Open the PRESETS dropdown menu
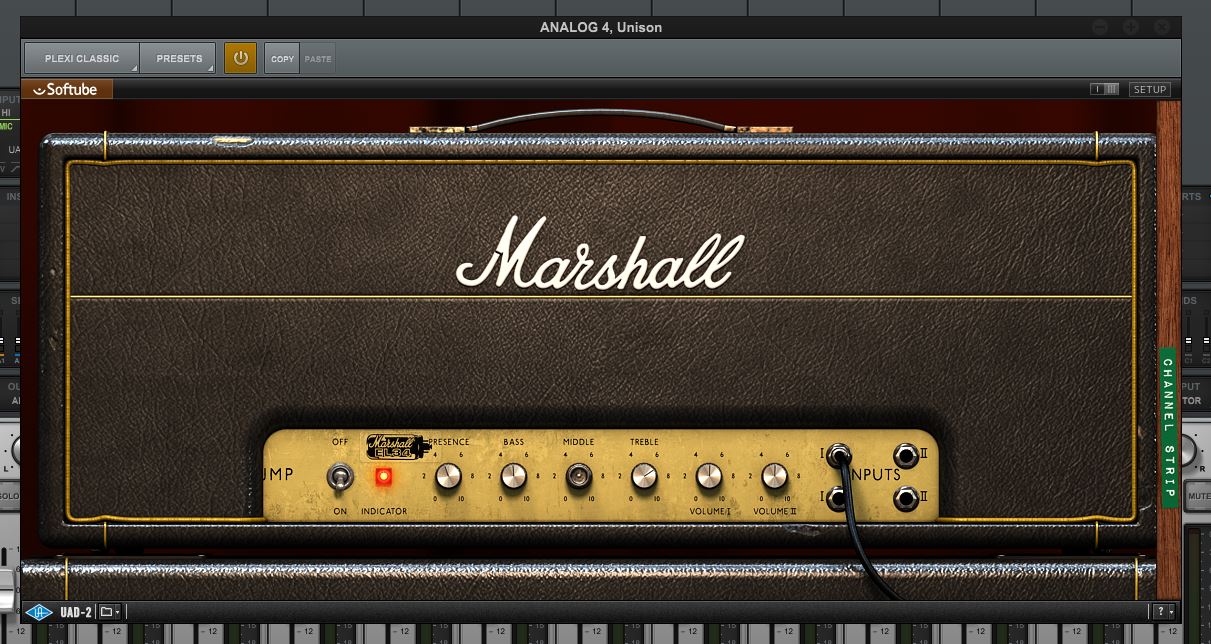Viewport: 1211px width, 644px height. pyautogui.click(x=178, y=59)
